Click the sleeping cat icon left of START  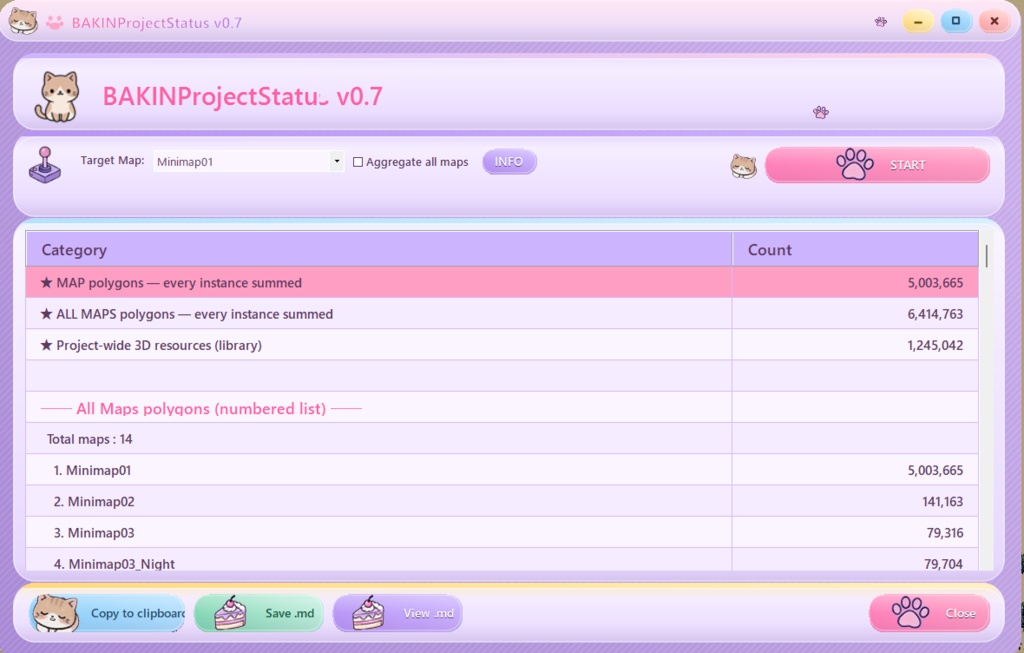point(744,166)
